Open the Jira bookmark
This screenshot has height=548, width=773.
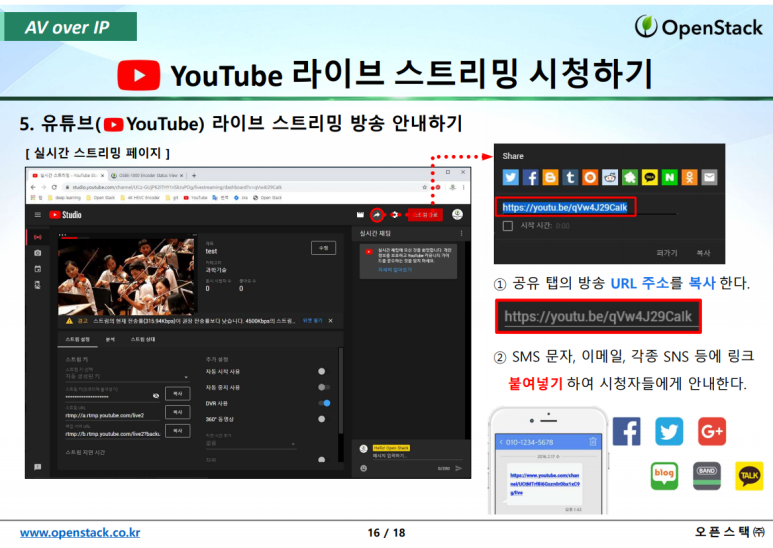(241, 198)
